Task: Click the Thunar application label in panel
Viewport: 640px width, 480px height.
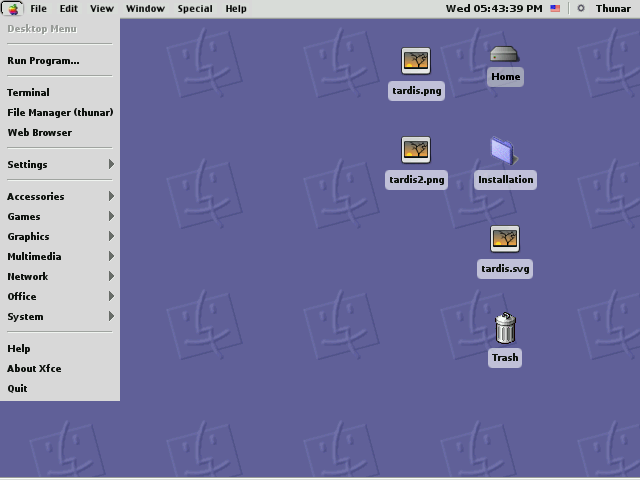Action: [613, 9]
